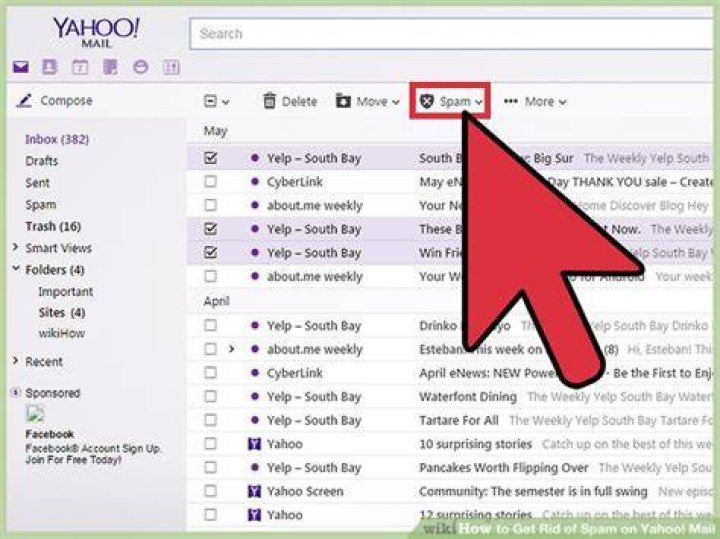The image size is (720, 539).
Task: Open the Spam dropdown arrow
Action: (x=478, y=102)
